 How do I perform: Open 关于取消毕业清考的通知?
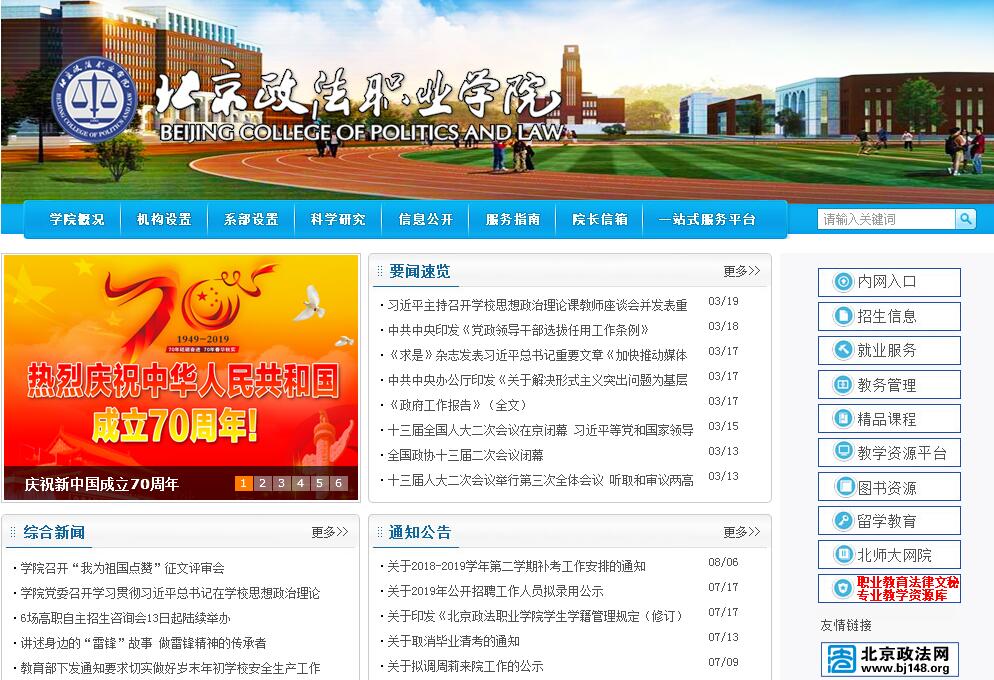453,641
